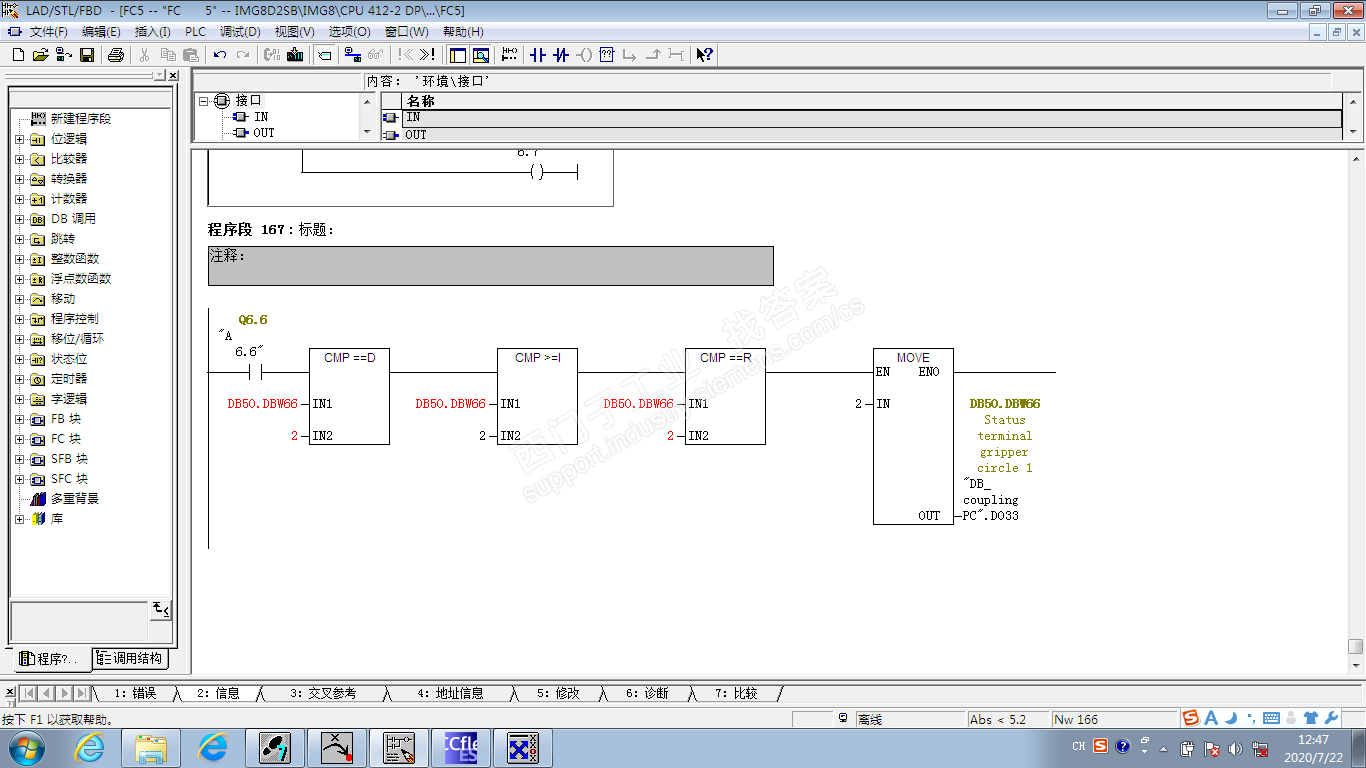Screen dimensions: 1366x768
Task: Open the 调试(D) menu
Action: tap(239, 32)
